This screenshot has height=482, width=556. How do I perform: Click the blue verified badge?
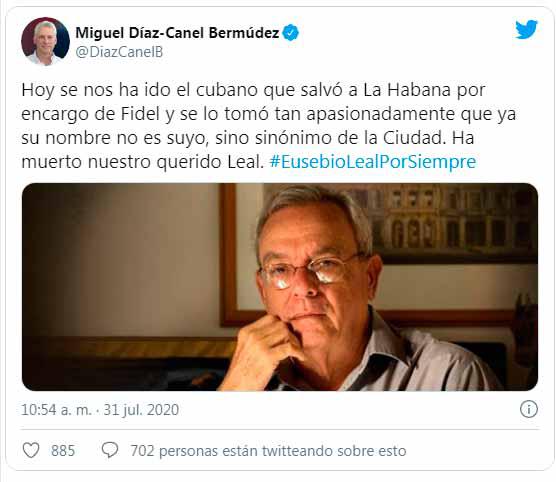coord(291,33)
